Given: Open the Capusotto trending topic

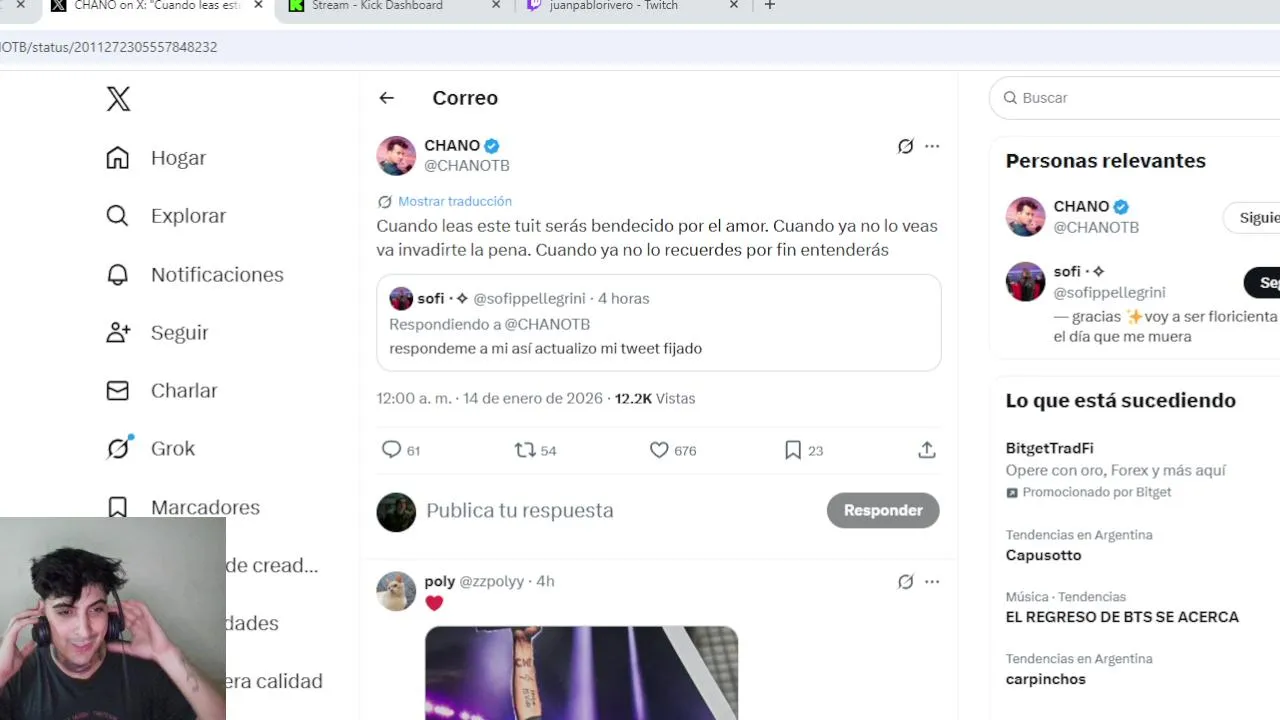Looking at the screenshot, I should [x=1043, y=555].
